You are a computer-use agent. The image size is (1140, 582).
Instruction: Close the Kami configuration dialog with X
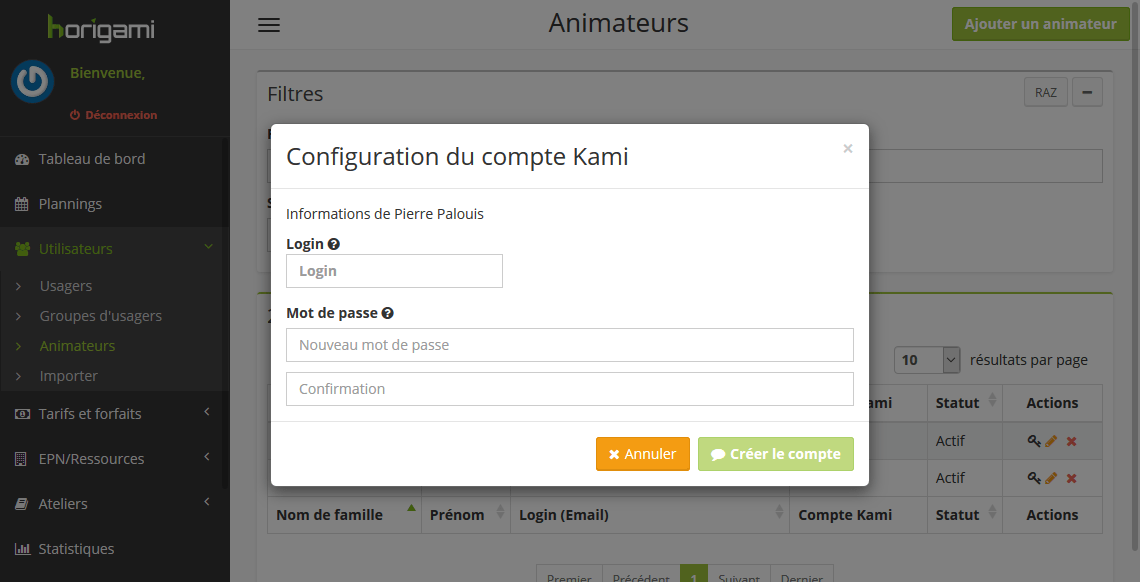click(848, 149)
